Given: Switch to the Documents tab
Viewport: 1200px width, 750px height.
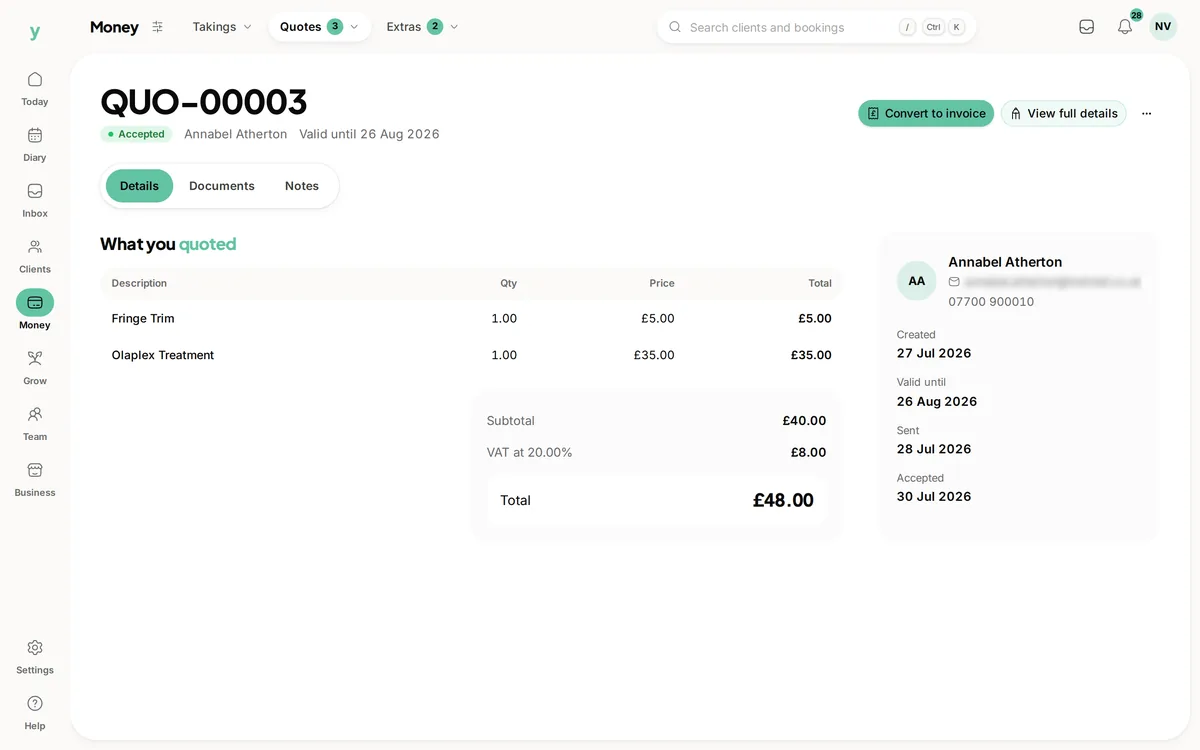Looking at the screenshot, I should (x=222, y=186).
